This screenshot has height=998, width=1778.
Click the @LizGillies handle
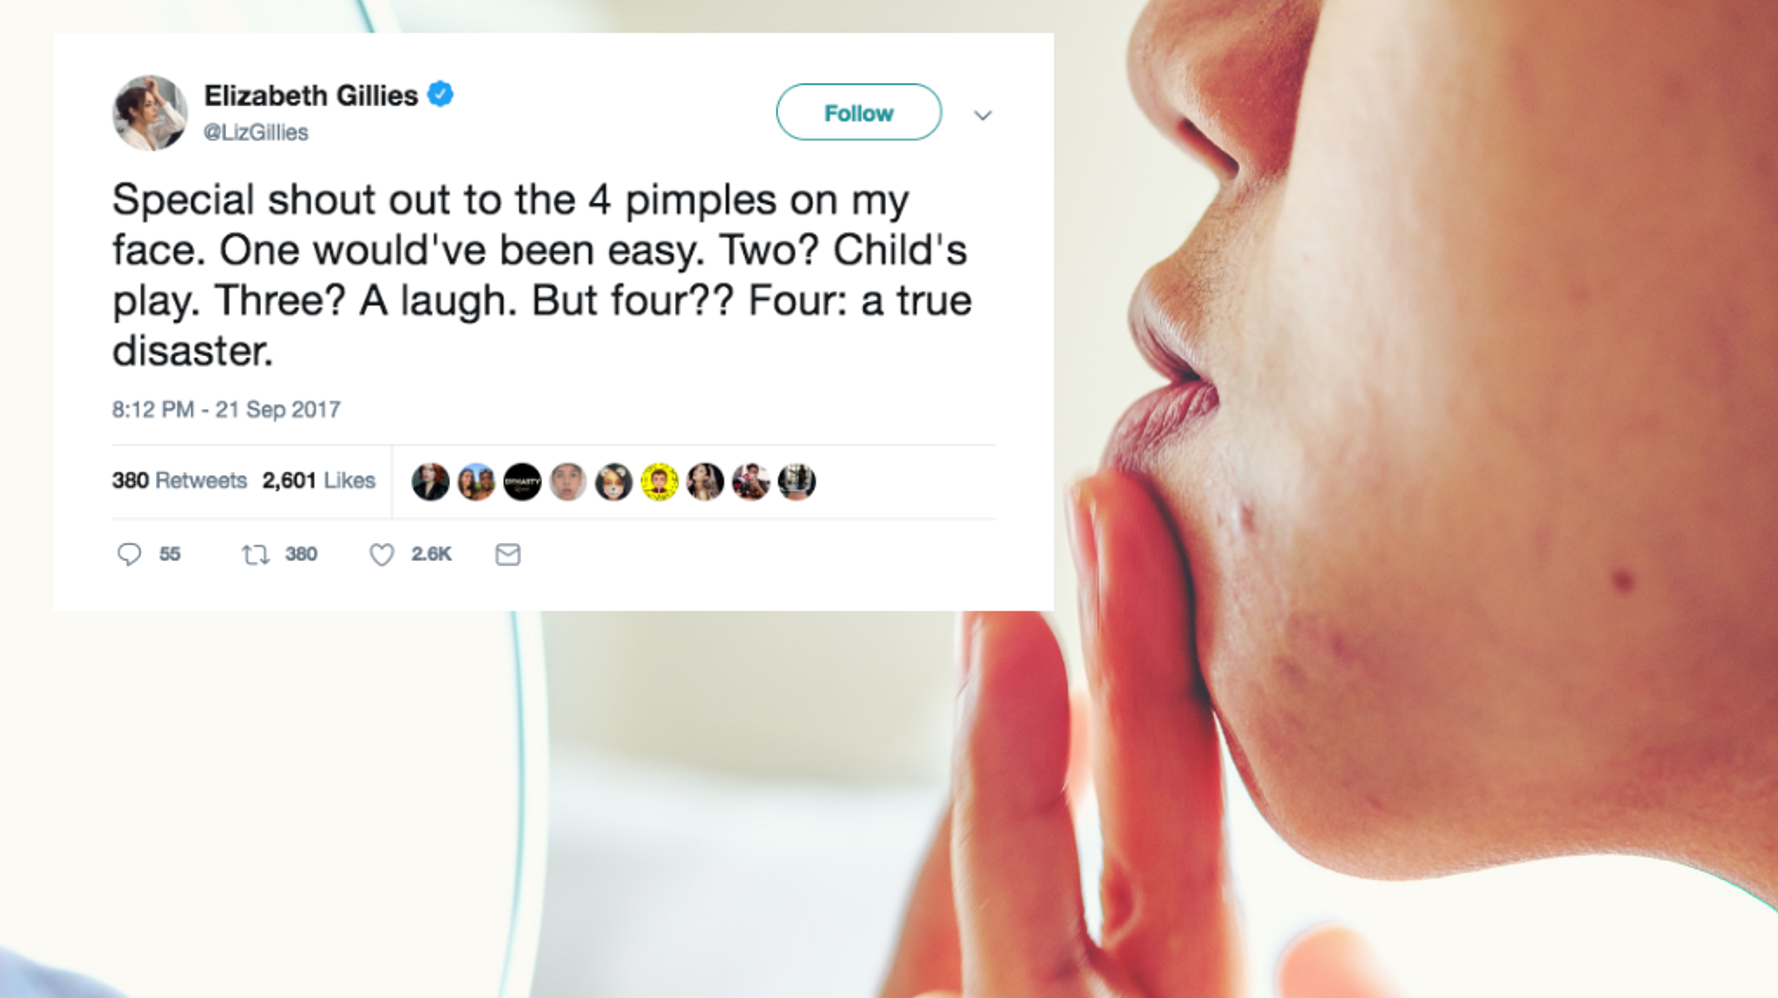click(256, 132)
